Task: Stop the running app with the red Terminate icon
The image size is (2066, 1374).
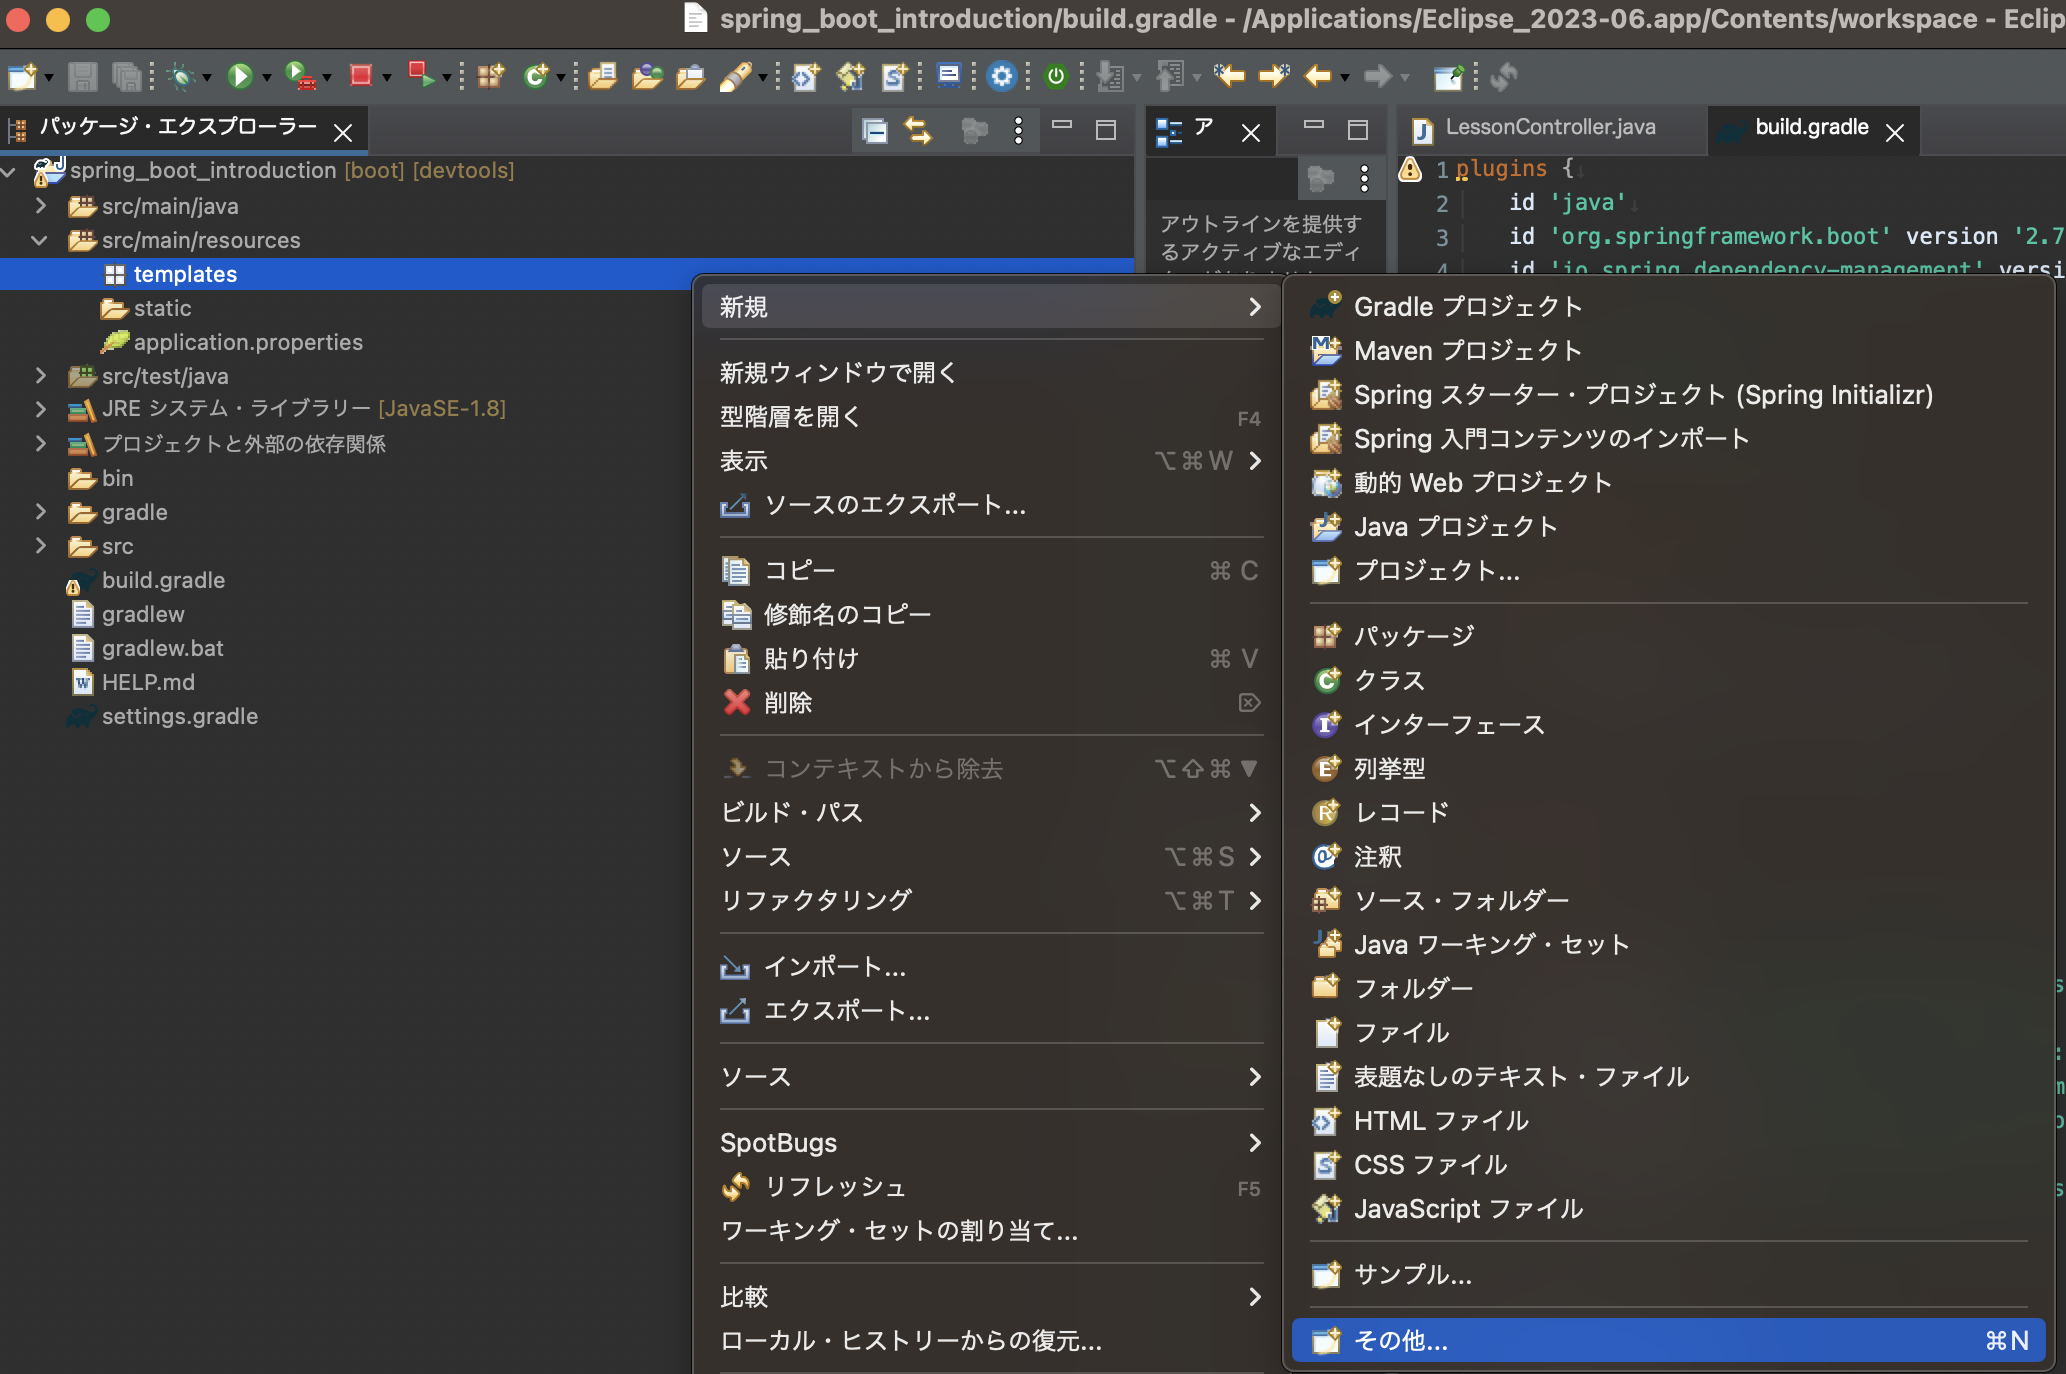Action: (361, 76)
